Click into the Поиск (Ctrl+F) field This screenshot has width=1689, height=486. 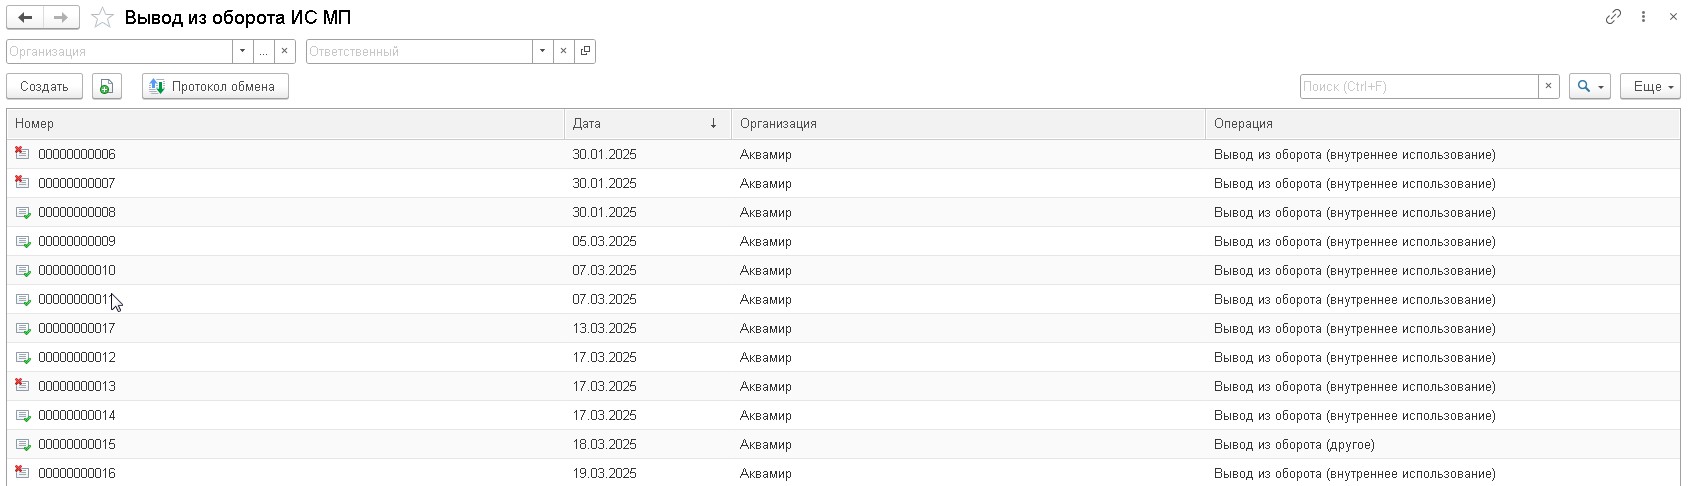(x=1418, y=87)
